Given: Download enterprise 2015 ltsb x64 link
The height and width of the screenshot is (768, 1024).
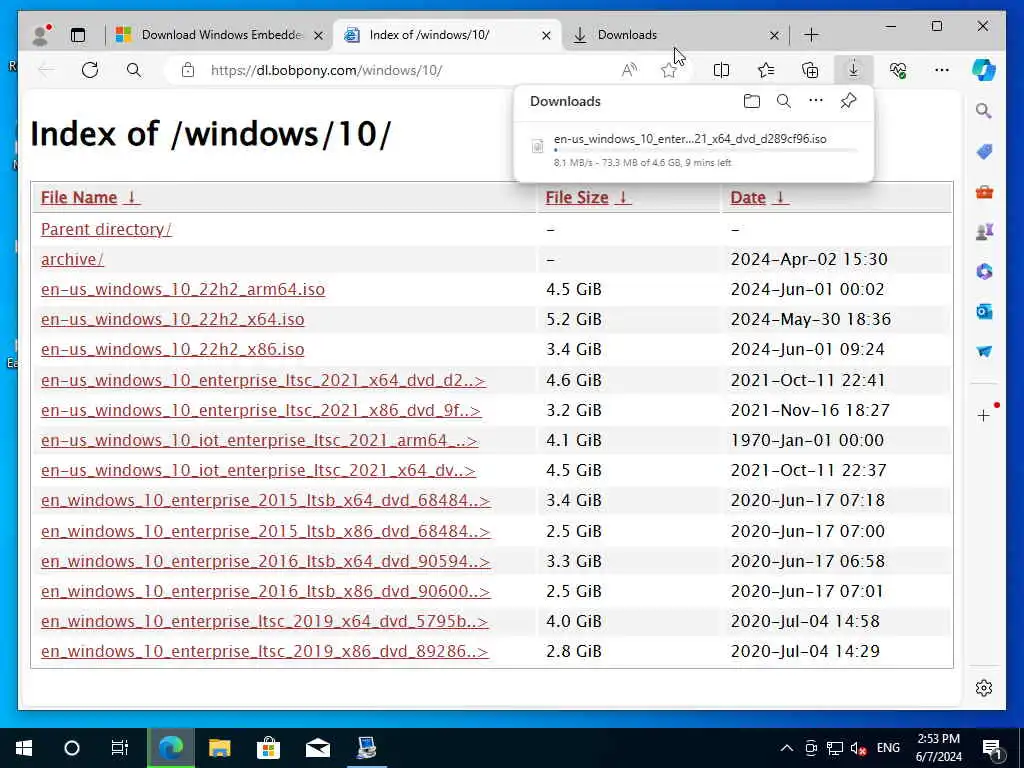Looking at the screenshot, I should coord(265,500).
